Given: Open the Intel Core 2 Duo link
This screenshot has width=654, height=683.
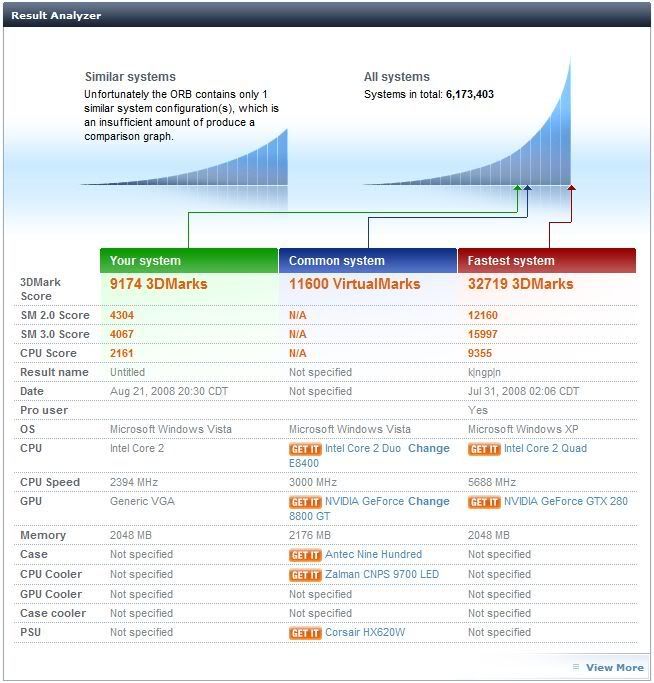Looking at the screenshot, I should click(363, 448).
